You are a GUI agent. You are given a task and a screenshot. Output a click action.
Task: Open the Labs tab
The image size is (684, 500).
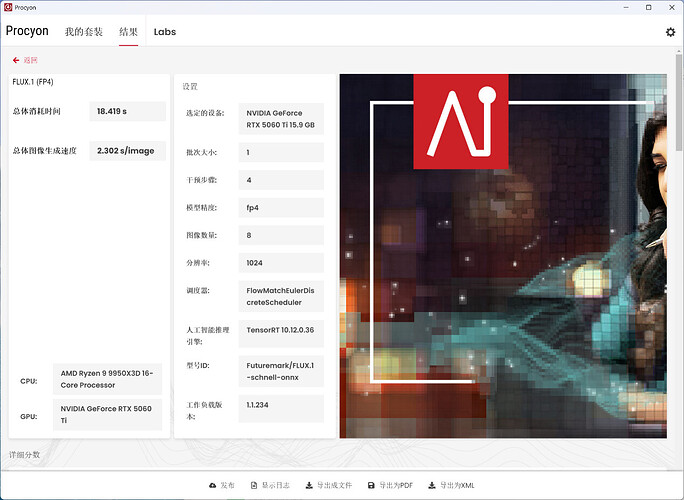[165, 32]
